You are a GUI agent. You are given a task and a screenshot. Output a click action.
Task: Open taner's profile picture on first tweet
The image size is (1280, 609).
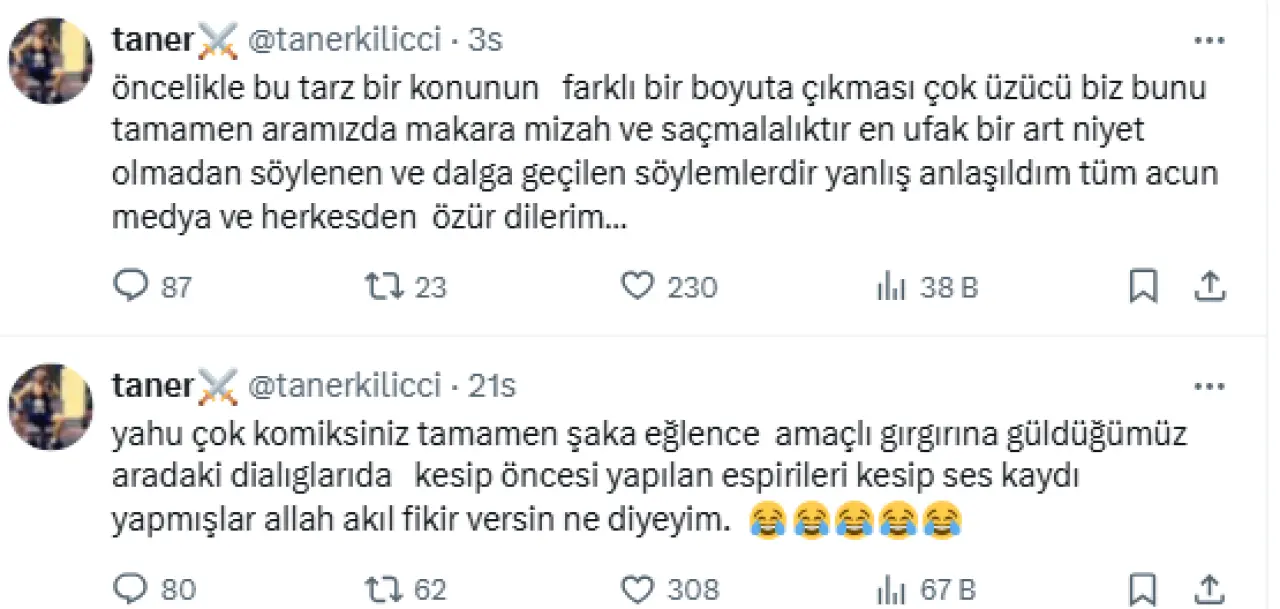coord(51,60)
